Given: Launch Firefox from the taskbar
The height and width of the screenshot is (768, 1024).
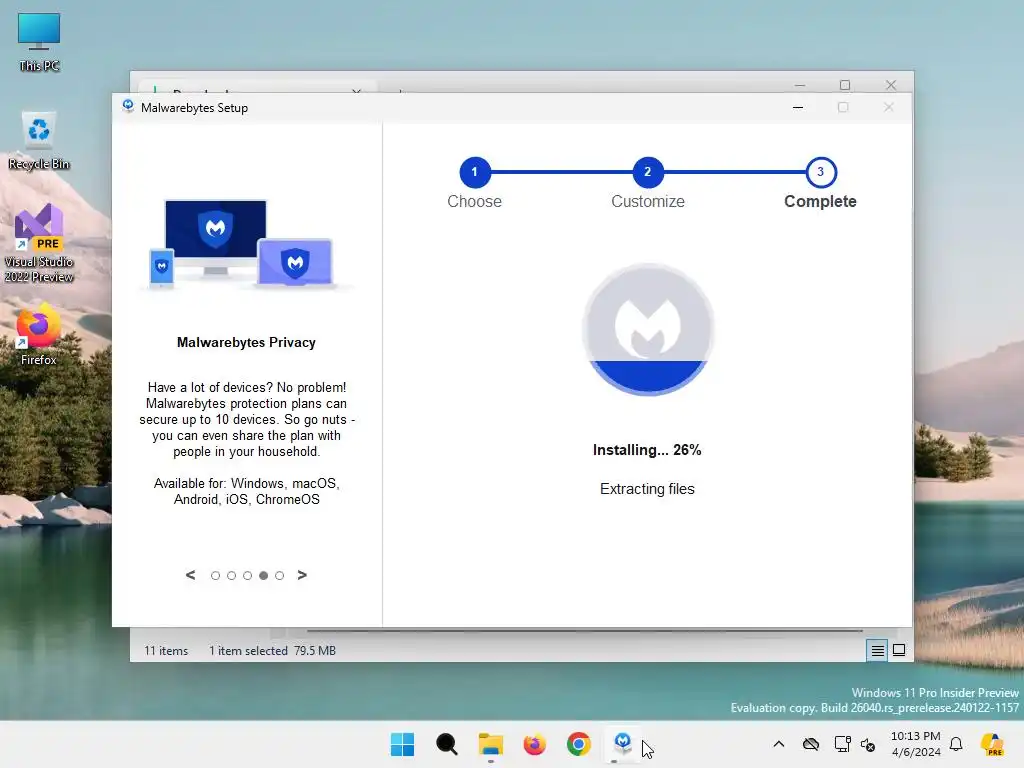Looking at the screenshot, I should (534, 744).
